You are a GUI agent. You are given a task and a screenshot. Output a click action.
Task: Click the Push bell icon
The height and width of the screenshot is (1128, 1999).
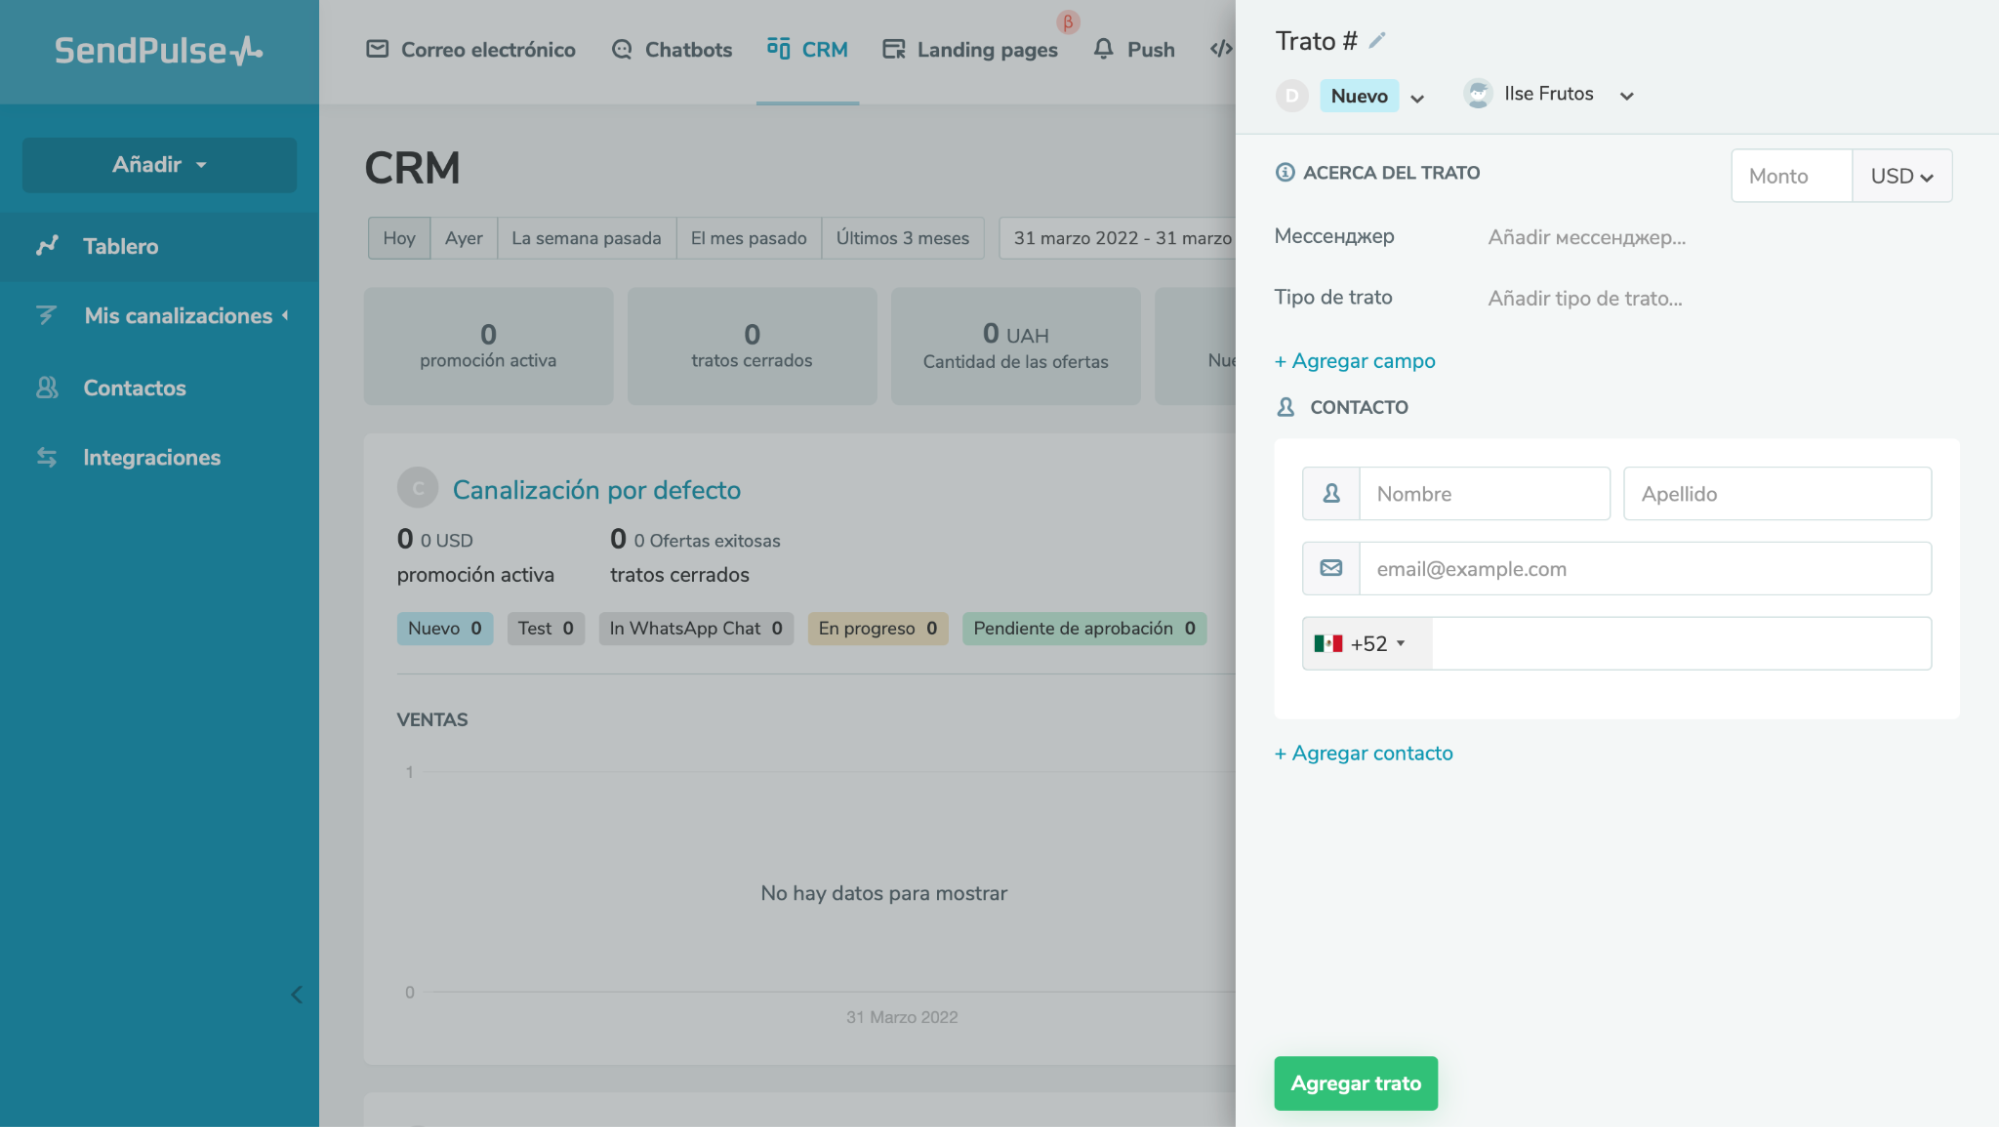(x=1103, y=49)
